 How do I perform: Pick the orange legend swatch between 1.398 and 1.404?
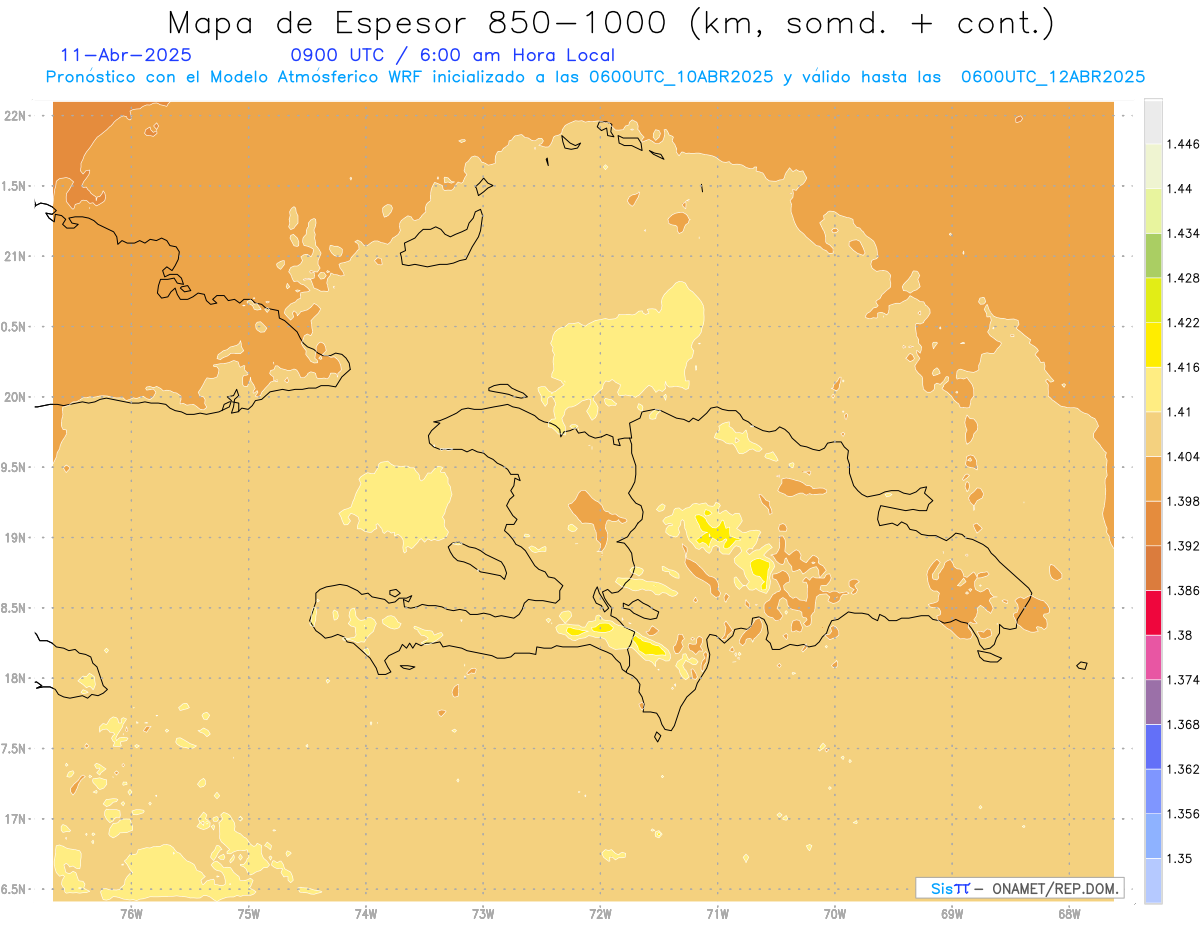1153,478
